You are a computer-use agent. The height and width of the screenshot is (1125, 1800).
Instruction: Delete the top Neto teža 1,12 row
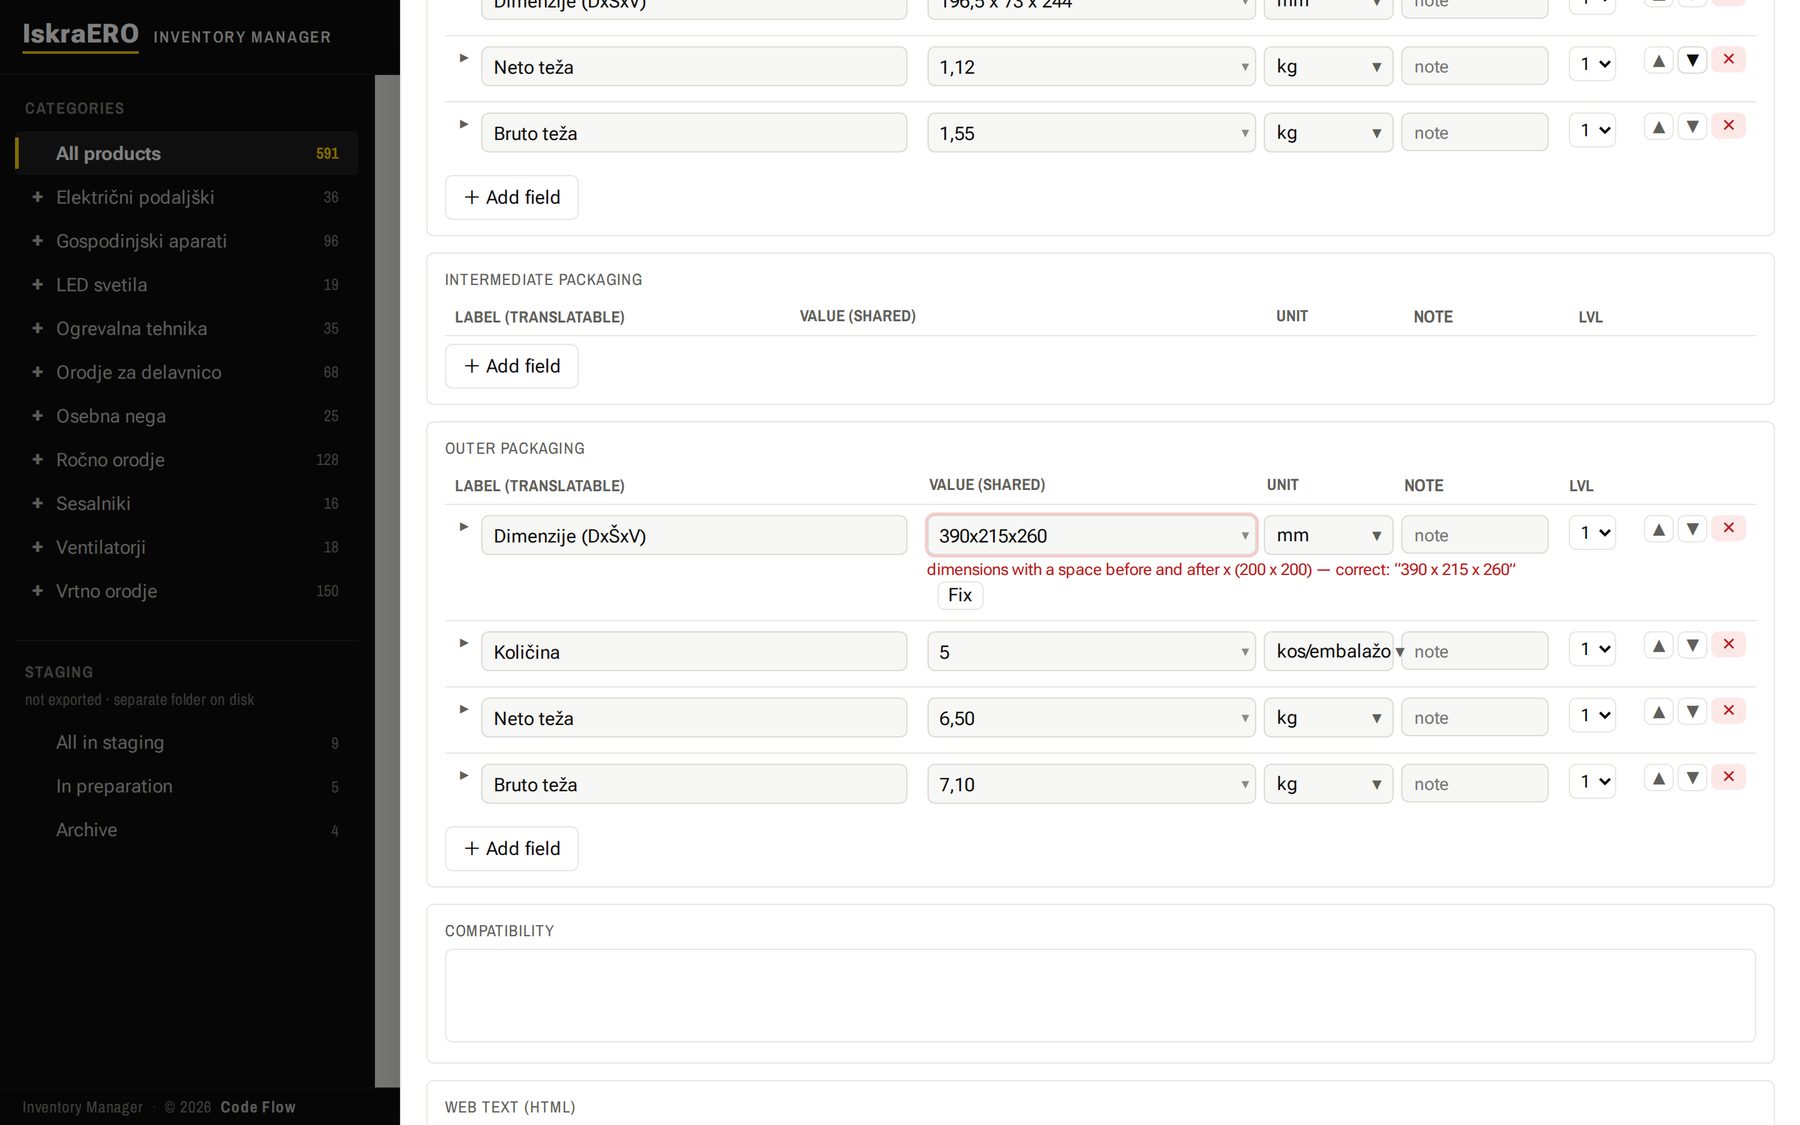(x=1728, y=60)
